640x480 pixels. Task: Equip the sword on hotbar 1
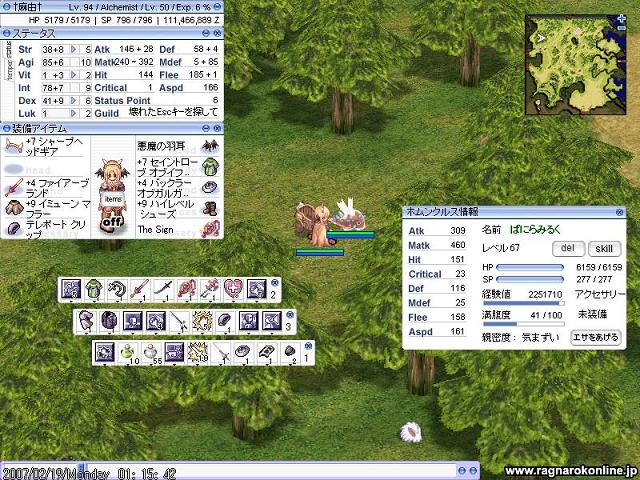click(220, 352)
